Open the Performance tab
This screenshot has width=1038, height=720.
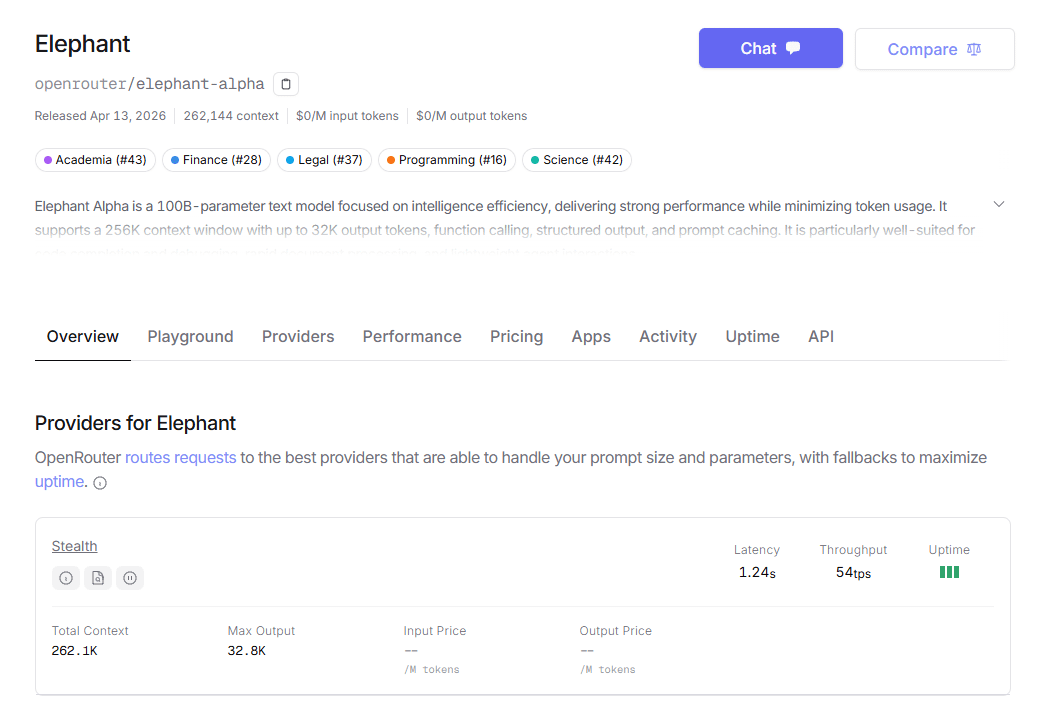(x=412, y=337)
